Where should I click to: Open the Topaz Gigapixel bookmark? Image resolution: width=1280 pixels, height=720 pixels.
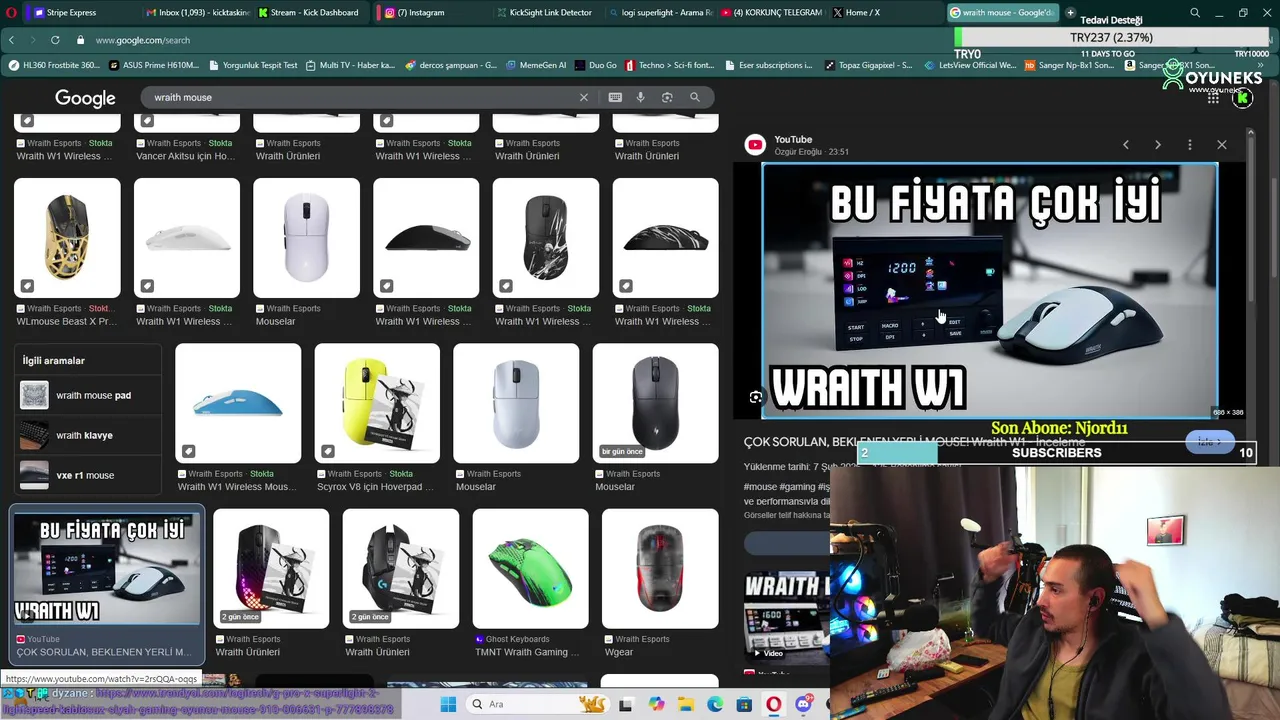pos(868,65)
